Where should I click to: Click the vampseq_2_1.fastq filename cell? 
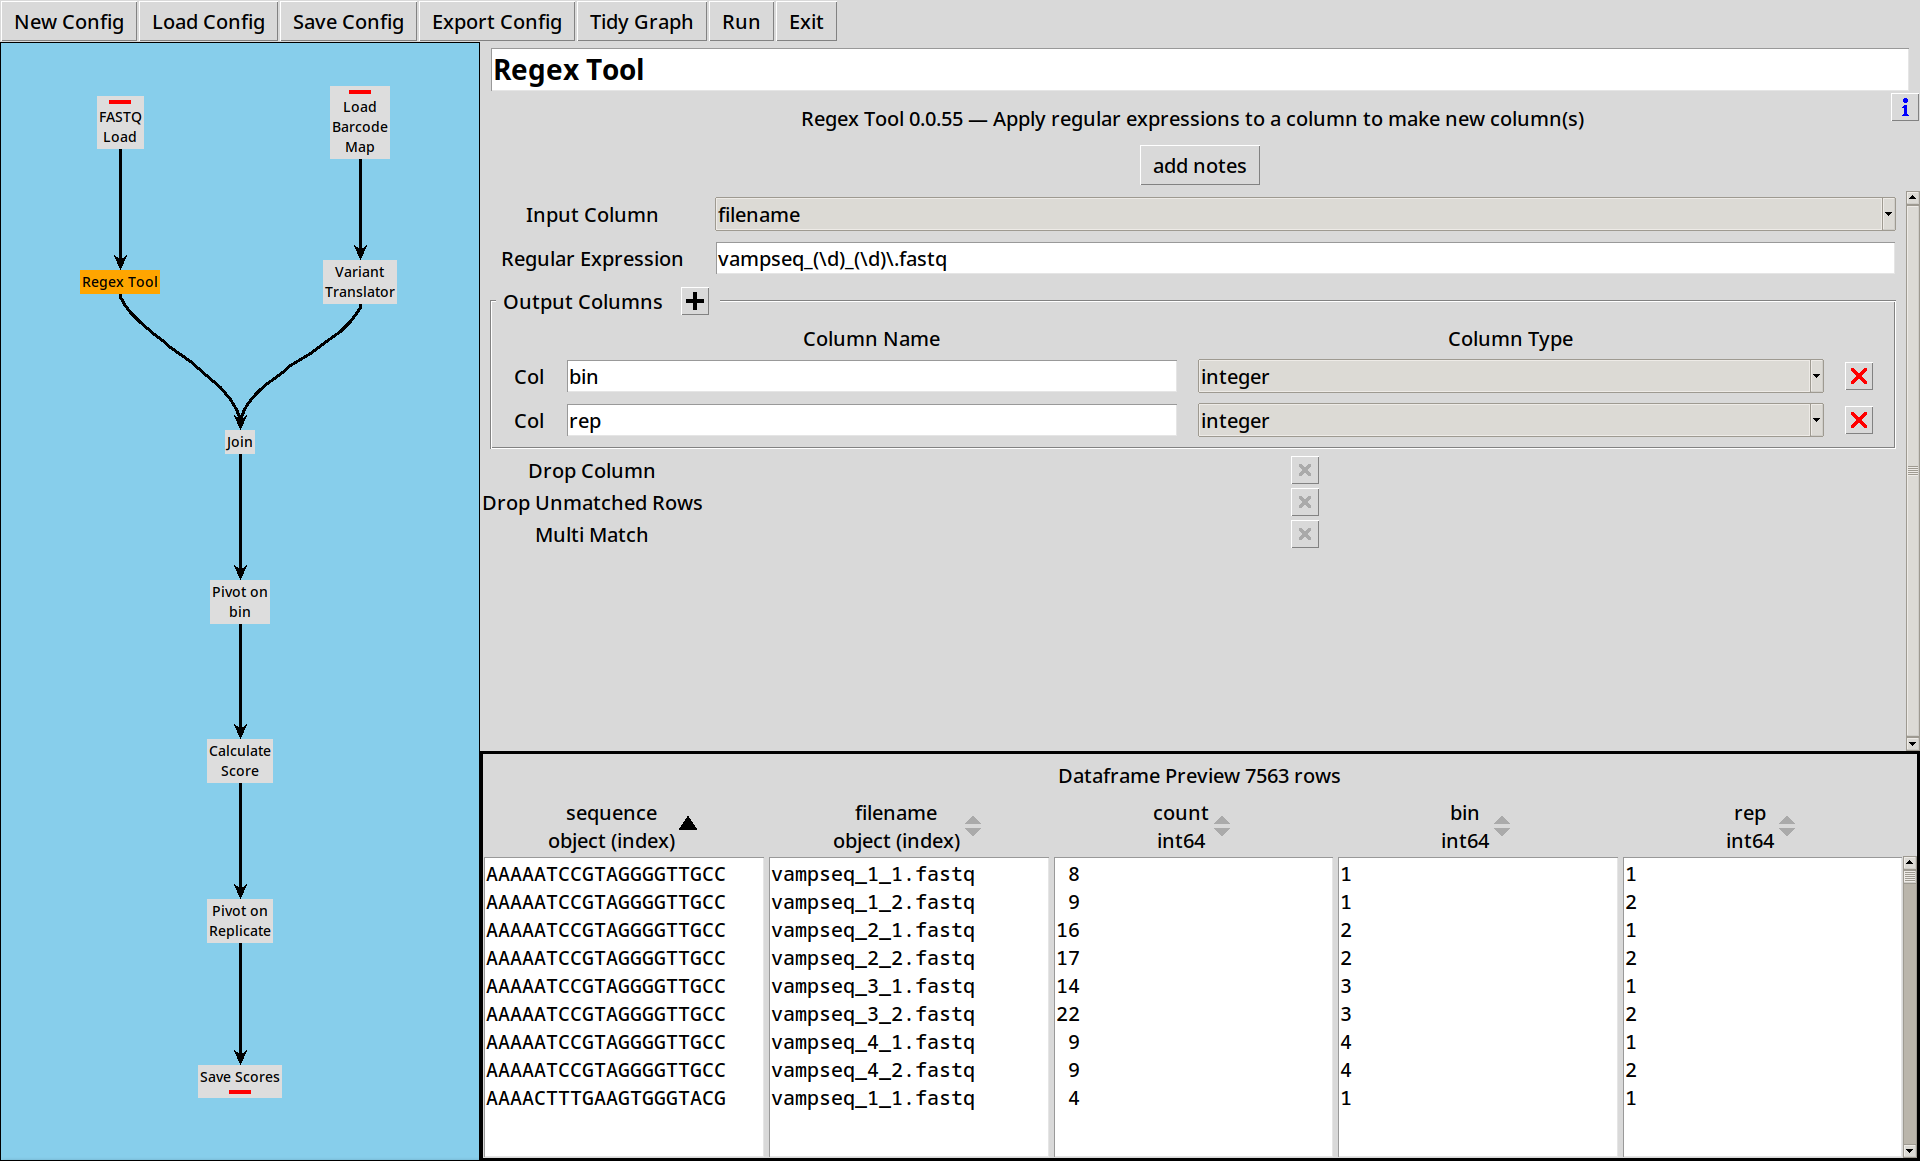[x=873, y=930]
